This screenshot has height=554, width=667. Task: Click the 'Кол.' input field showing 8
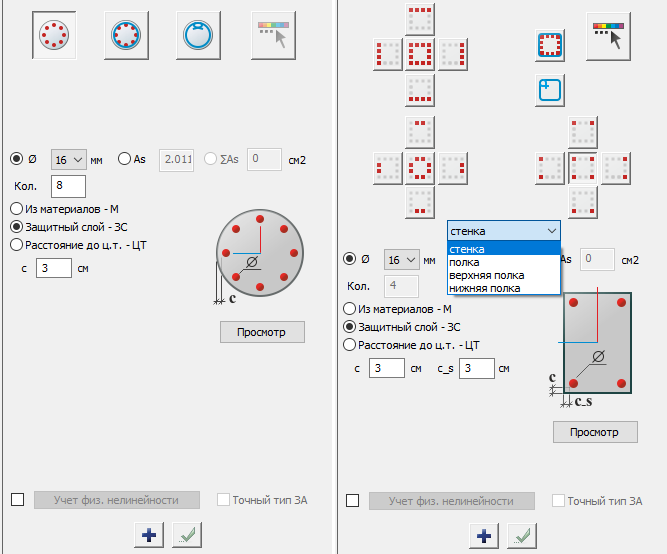point(68,186)
